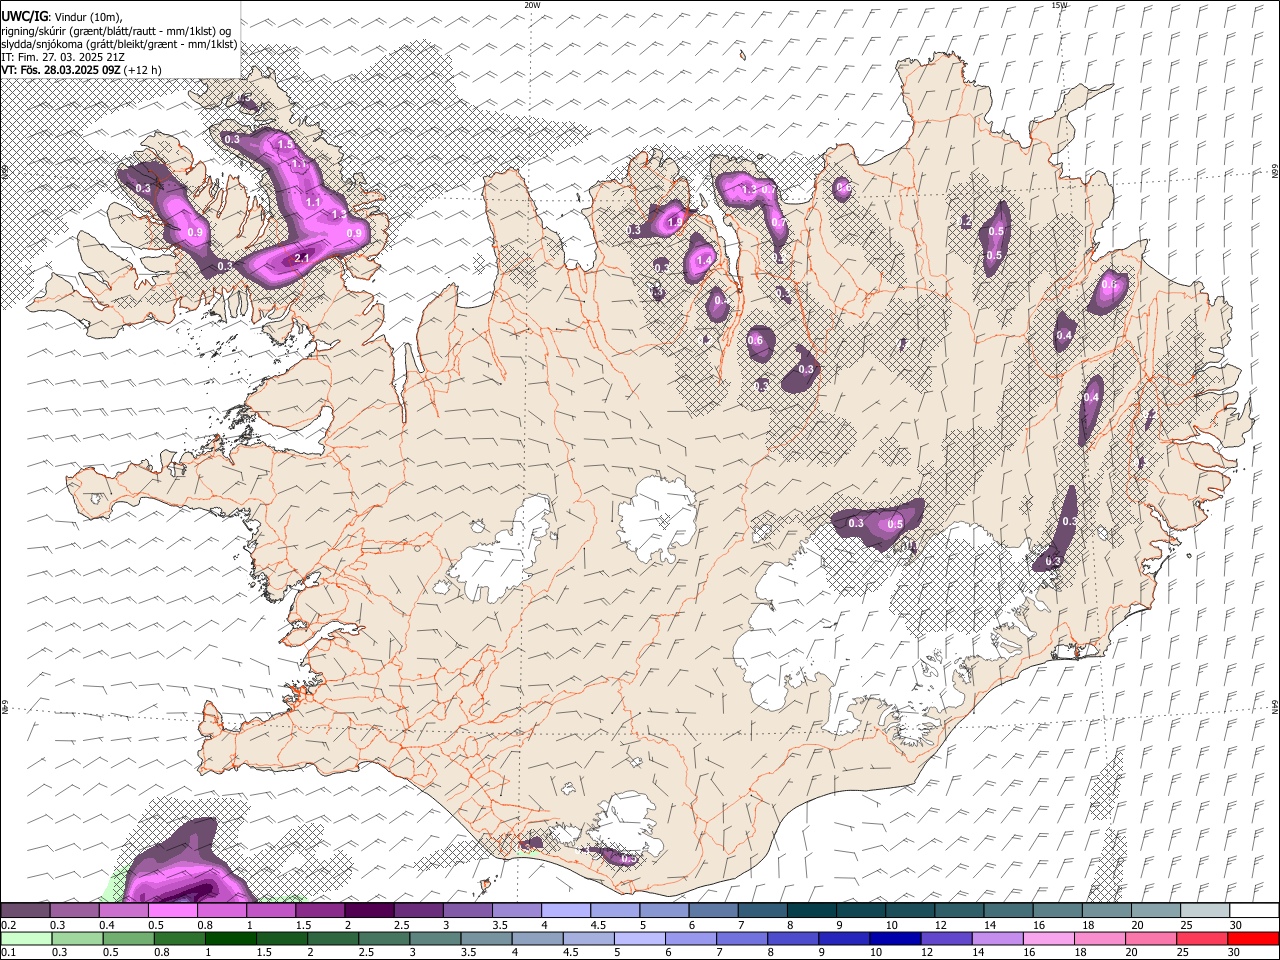This screenshot has height=960, width=1280.
Task: Select the light grey snow swatch at 25
Action: (x=1204, y=910)
